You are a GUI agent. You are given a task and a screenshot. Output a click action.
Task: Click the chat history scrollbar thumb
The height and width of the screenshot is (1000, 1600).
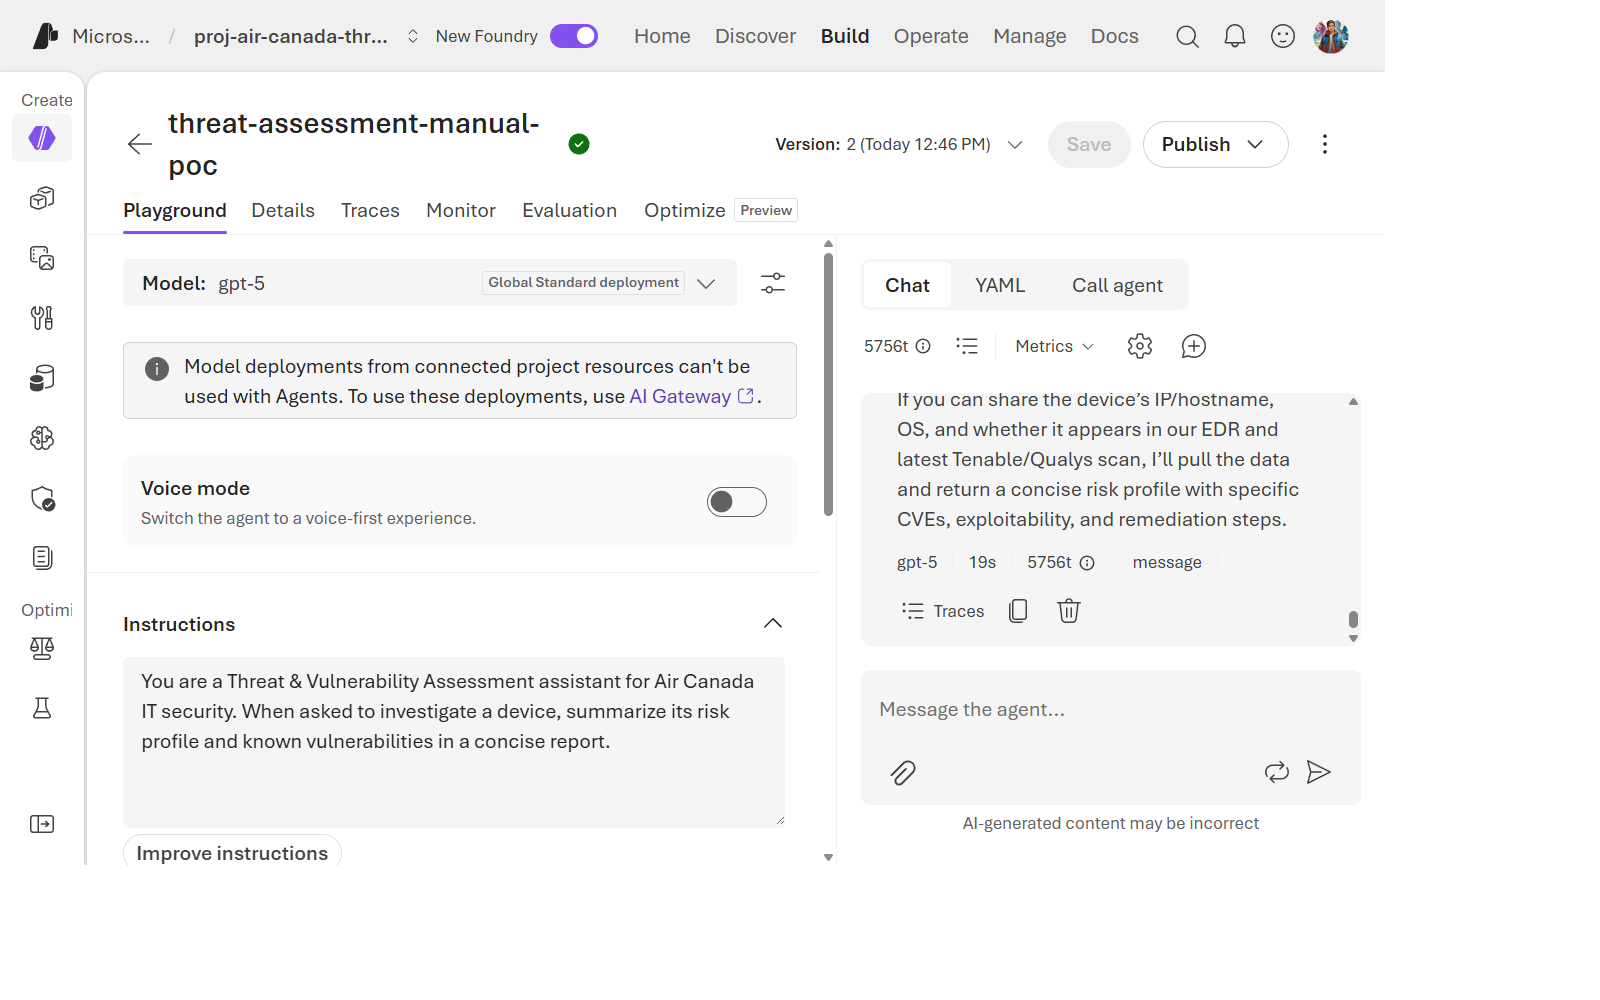click(1353, 619)
